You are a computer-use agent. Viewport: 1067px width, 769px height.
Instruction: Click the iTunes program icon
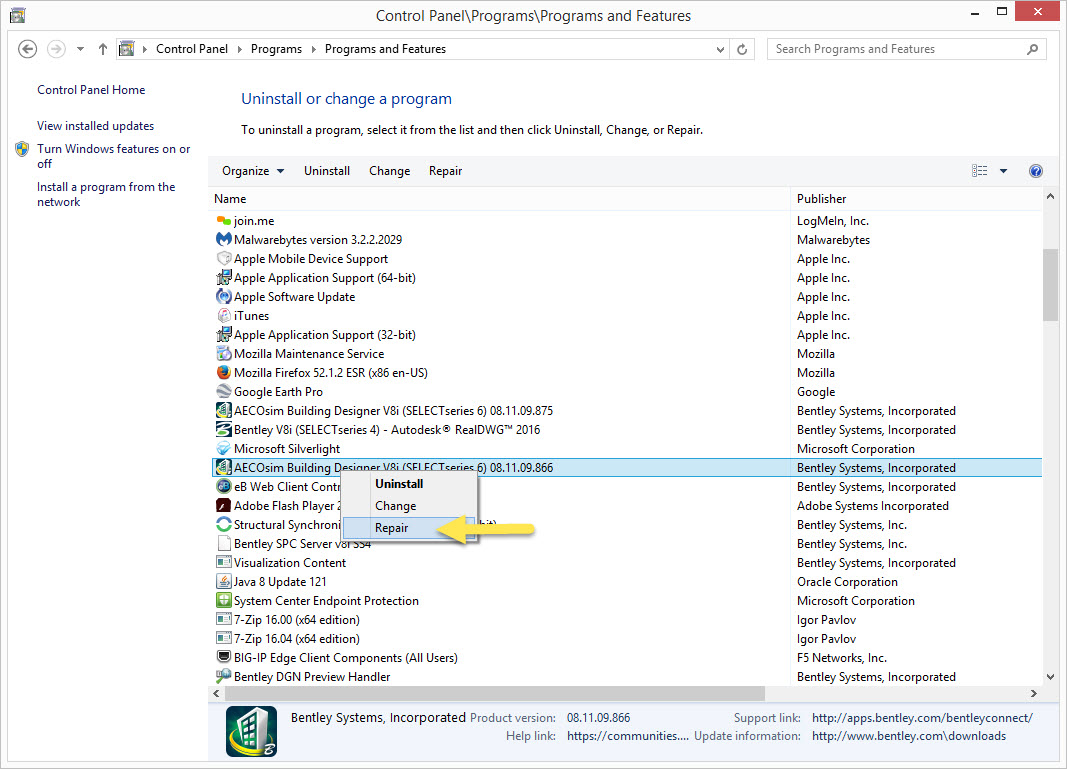click(223, 316)
